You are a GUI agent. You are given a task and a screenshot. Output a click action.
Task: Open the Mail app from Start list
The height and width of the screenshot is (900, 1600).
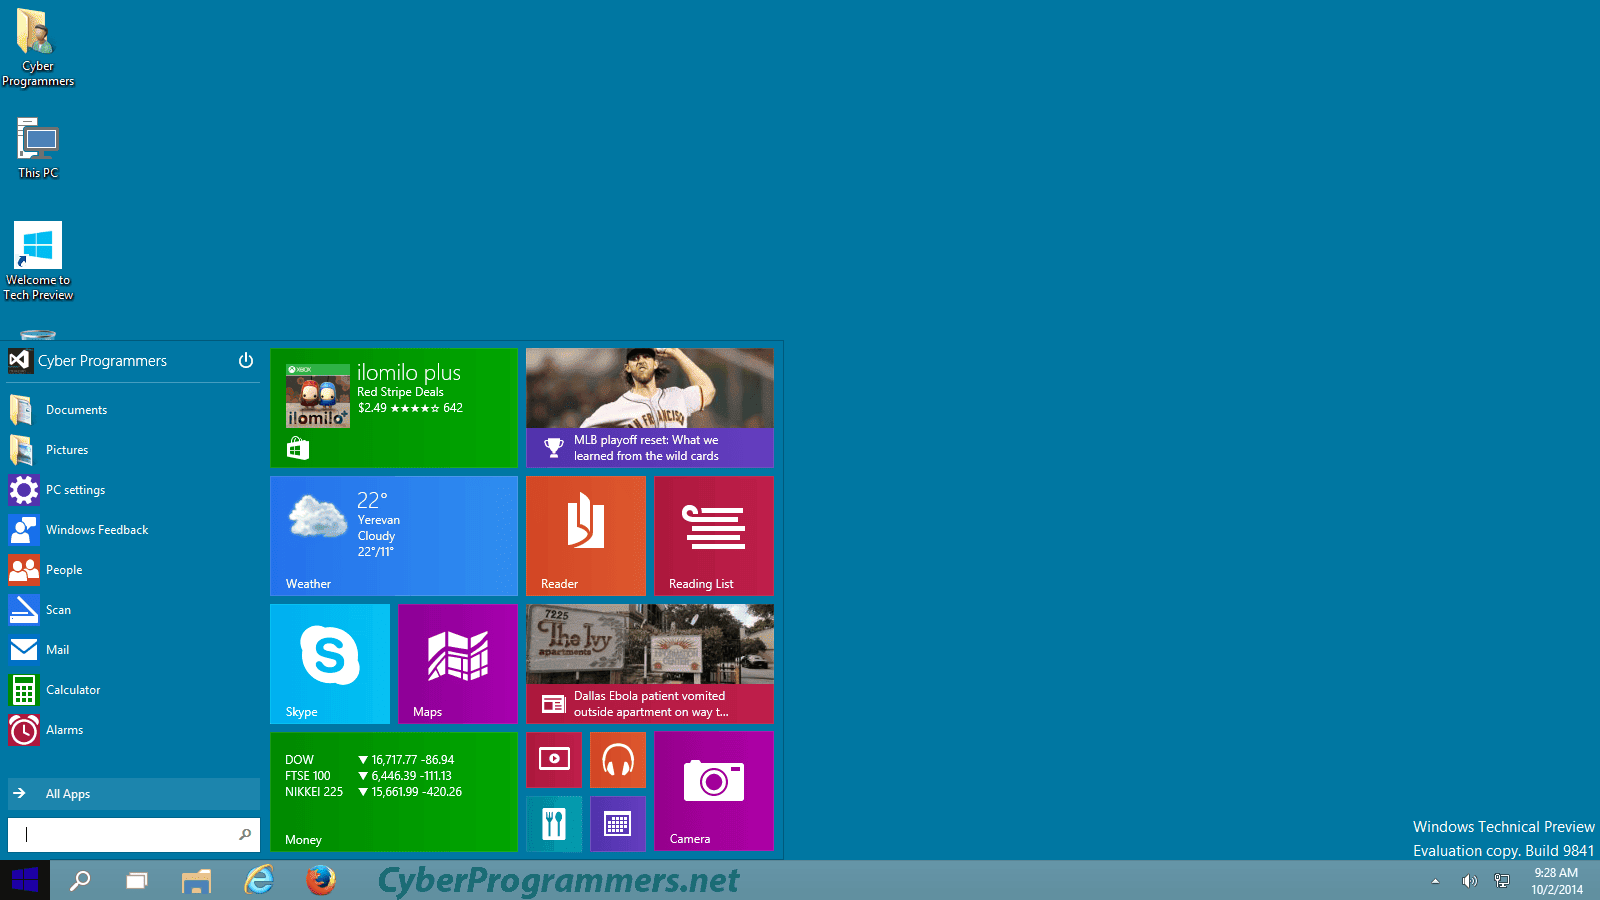click(133, 650)
